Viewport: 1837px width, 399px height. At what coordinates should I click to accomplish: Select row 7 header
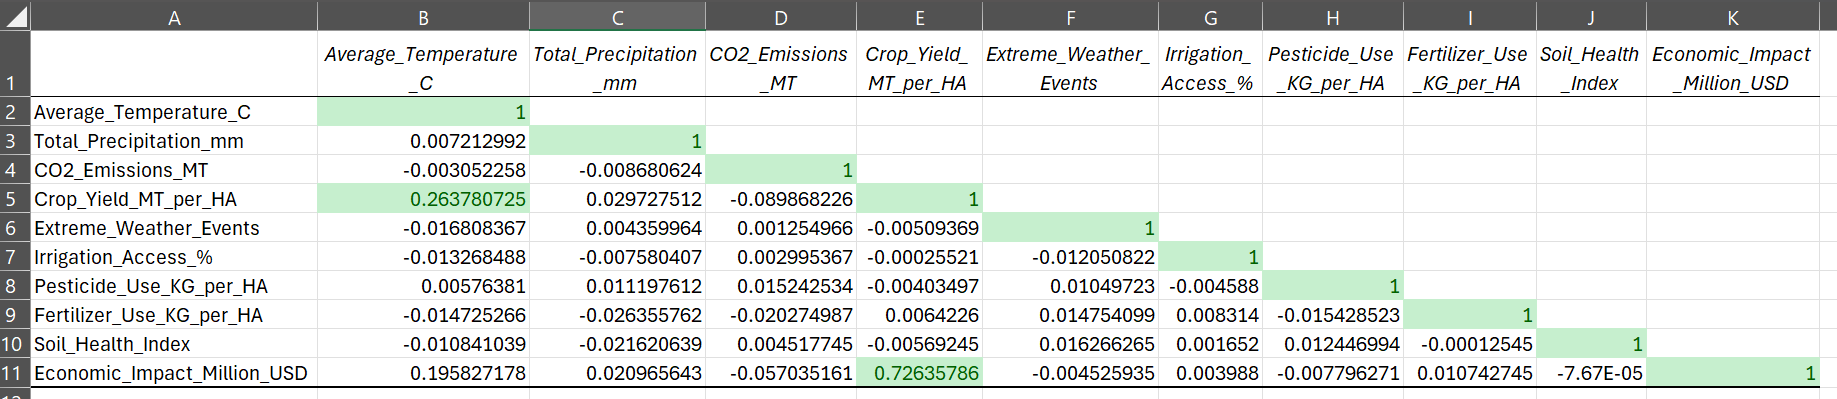pos(15,257)
